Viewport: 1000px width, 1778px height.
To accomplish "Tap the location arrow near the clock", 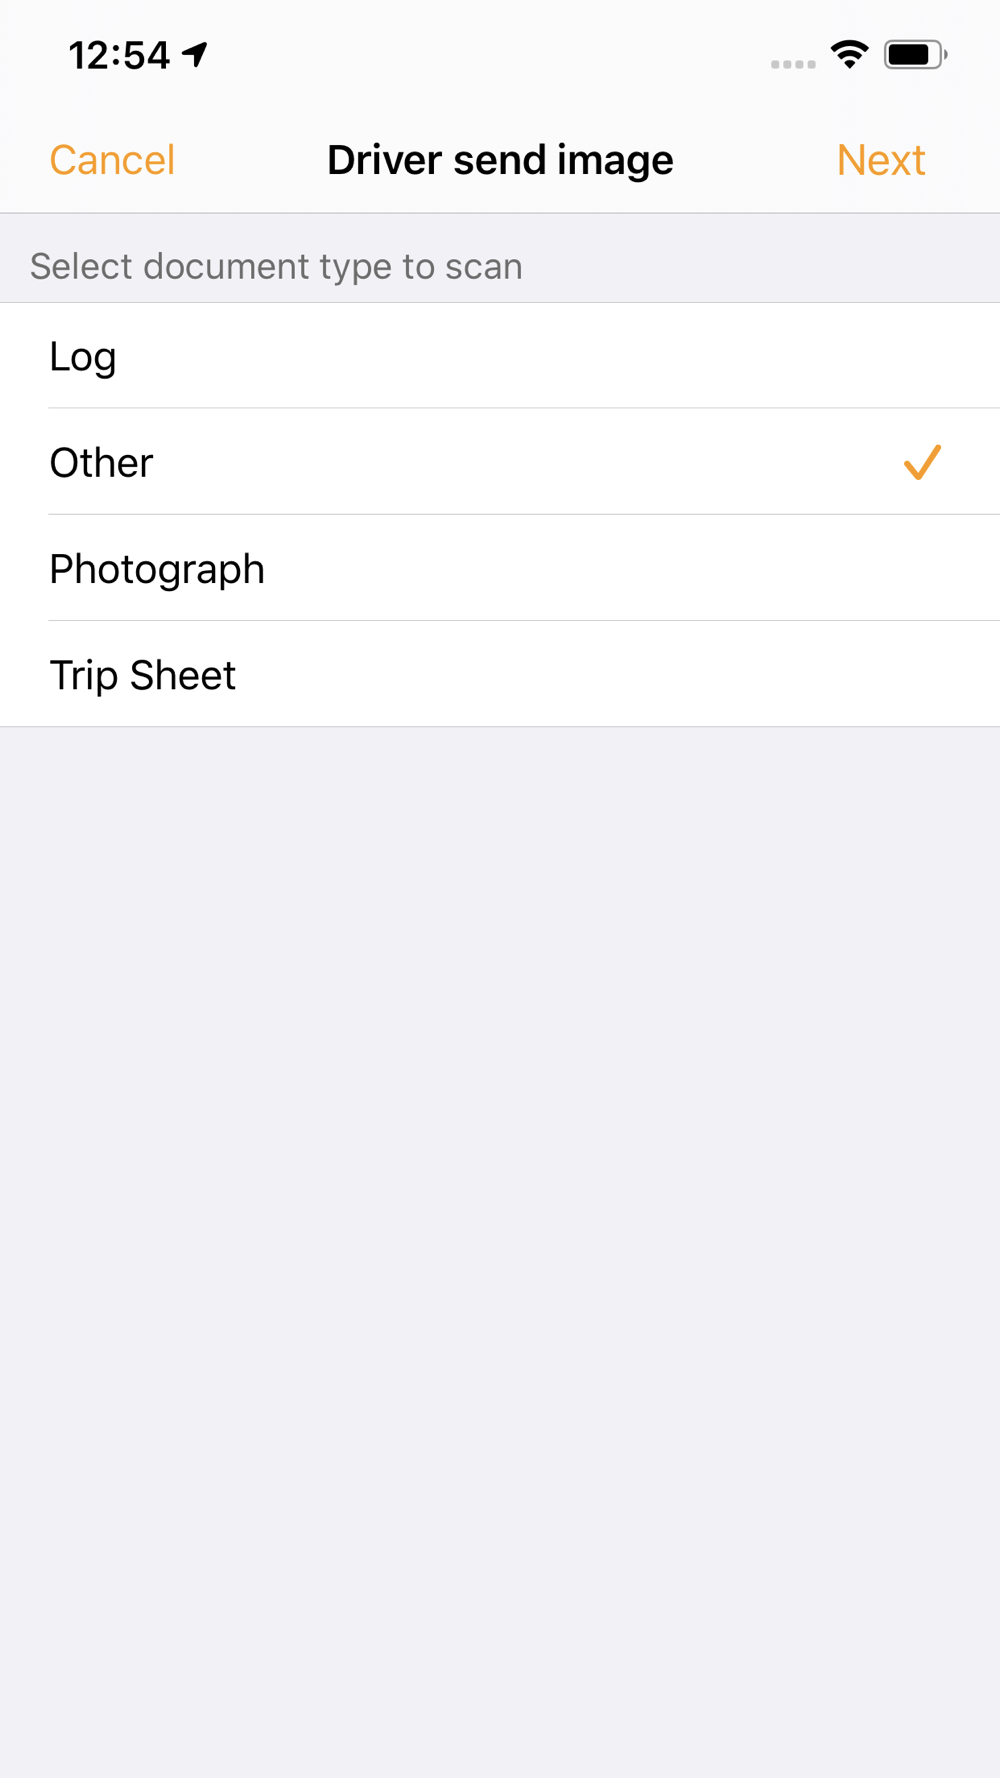I will [195, 54].
